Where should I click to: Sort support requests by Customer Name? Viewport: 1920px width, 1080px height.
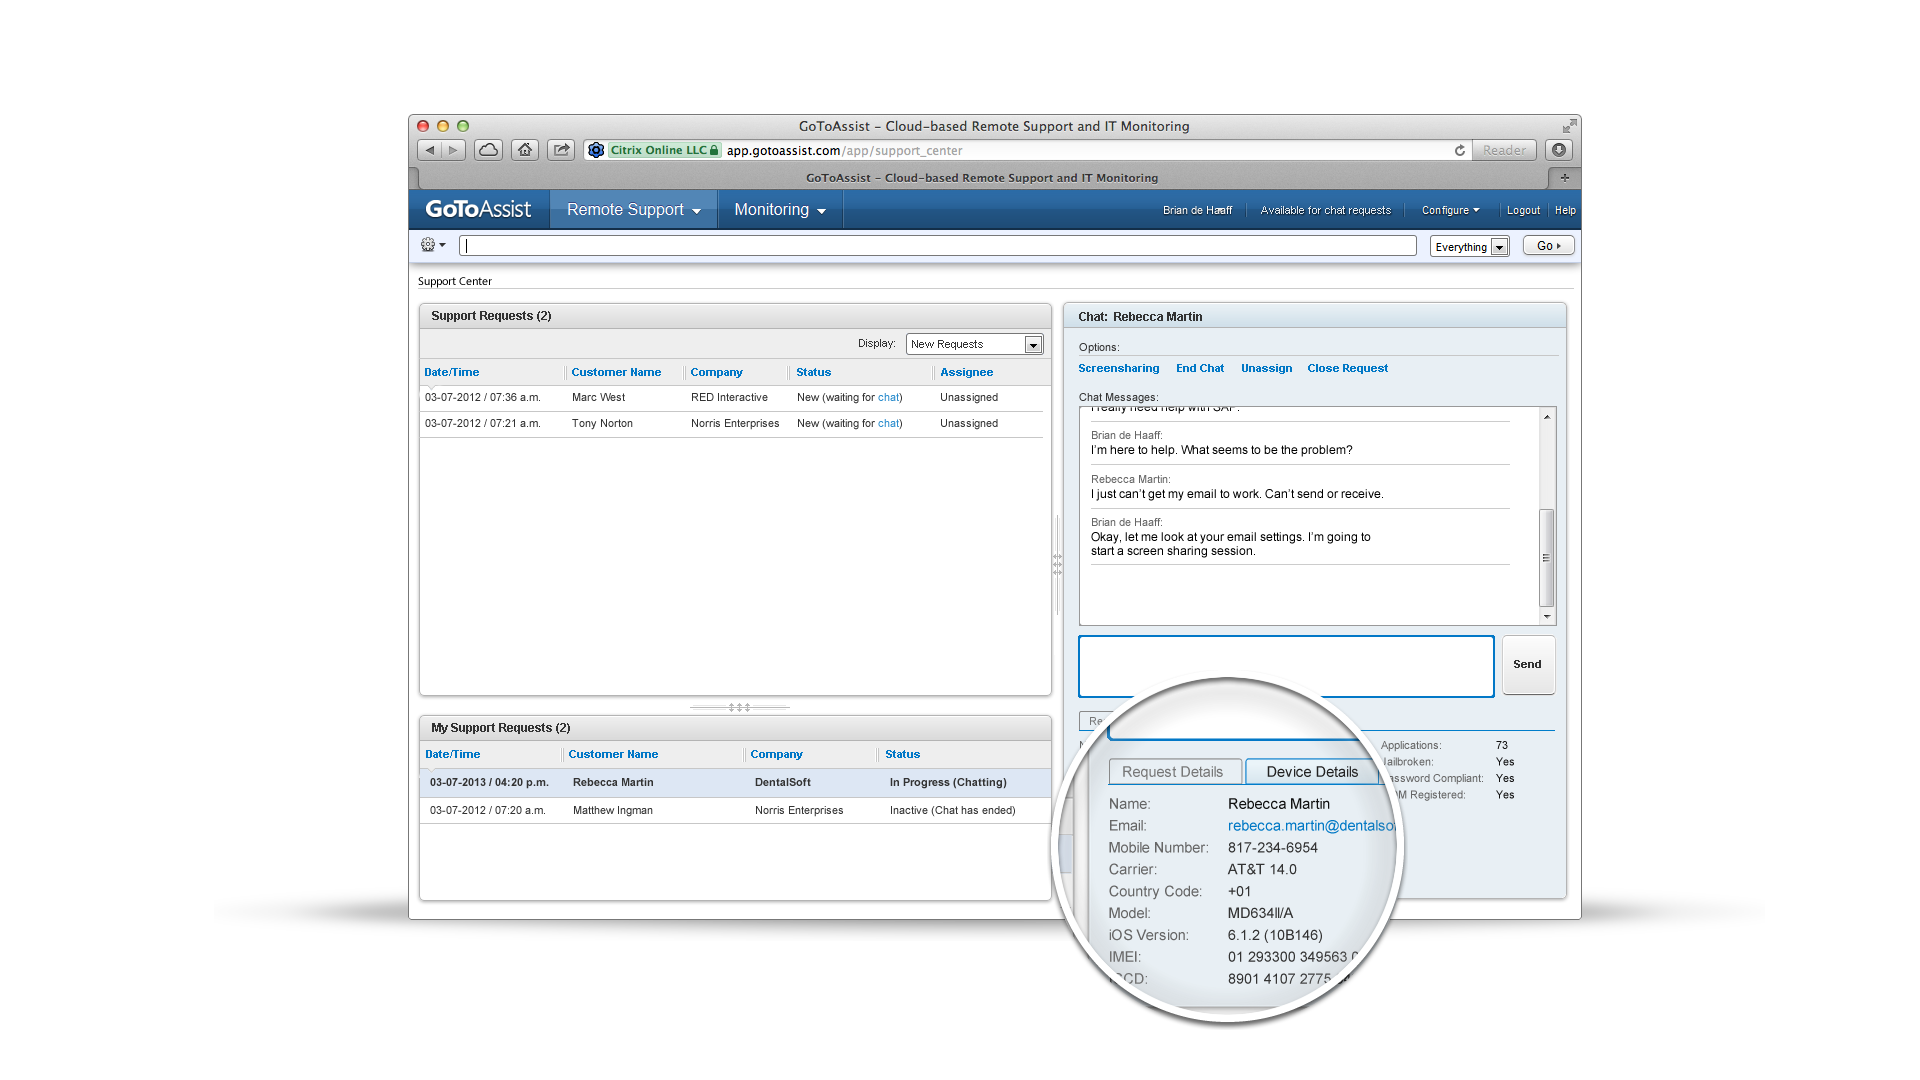[x=616, y=372]
